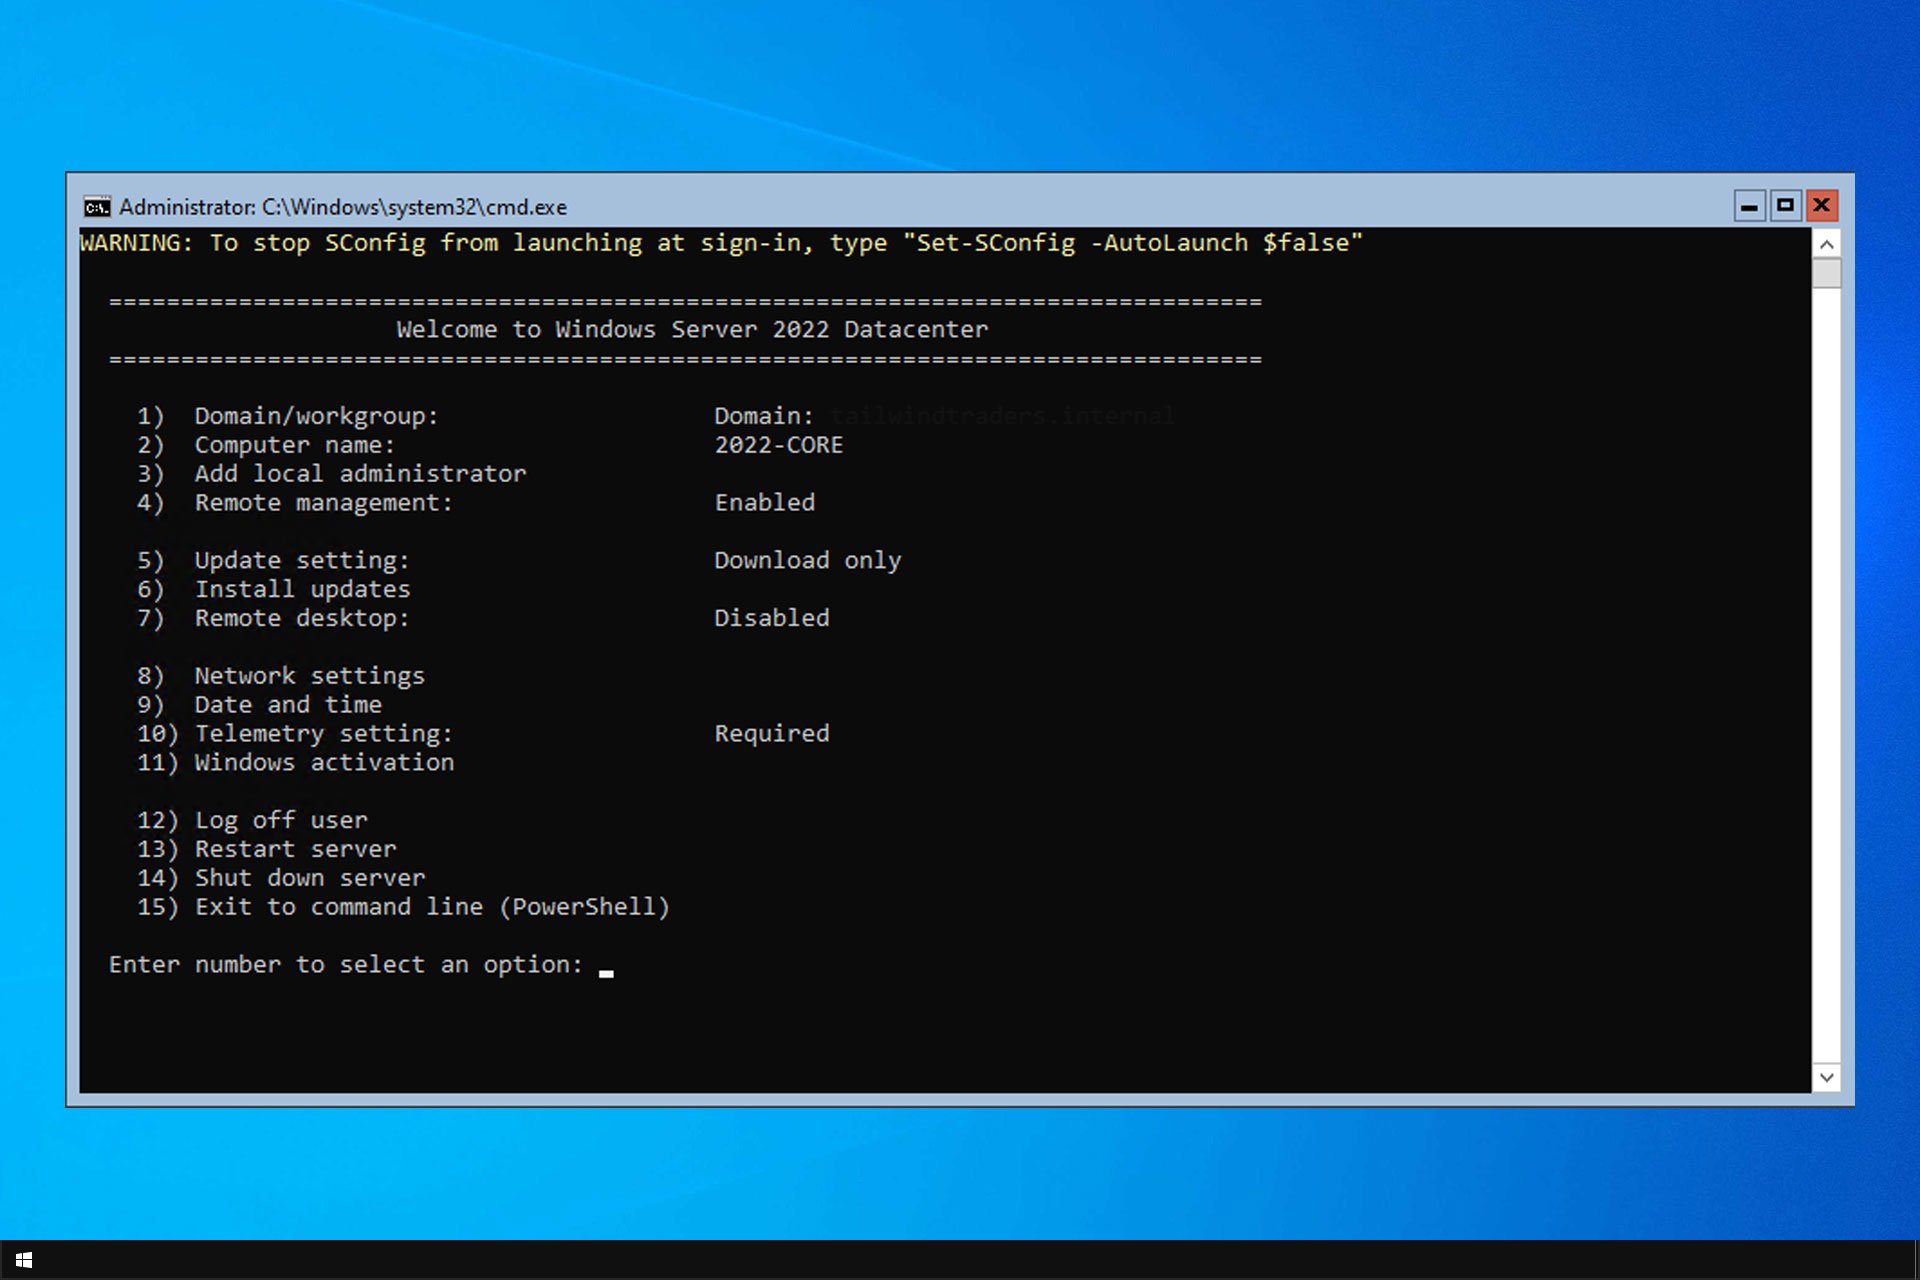Click the scrollbar down arrow
Viewport: 1920px width, 1280px height.
[x=1826, y=1078]
